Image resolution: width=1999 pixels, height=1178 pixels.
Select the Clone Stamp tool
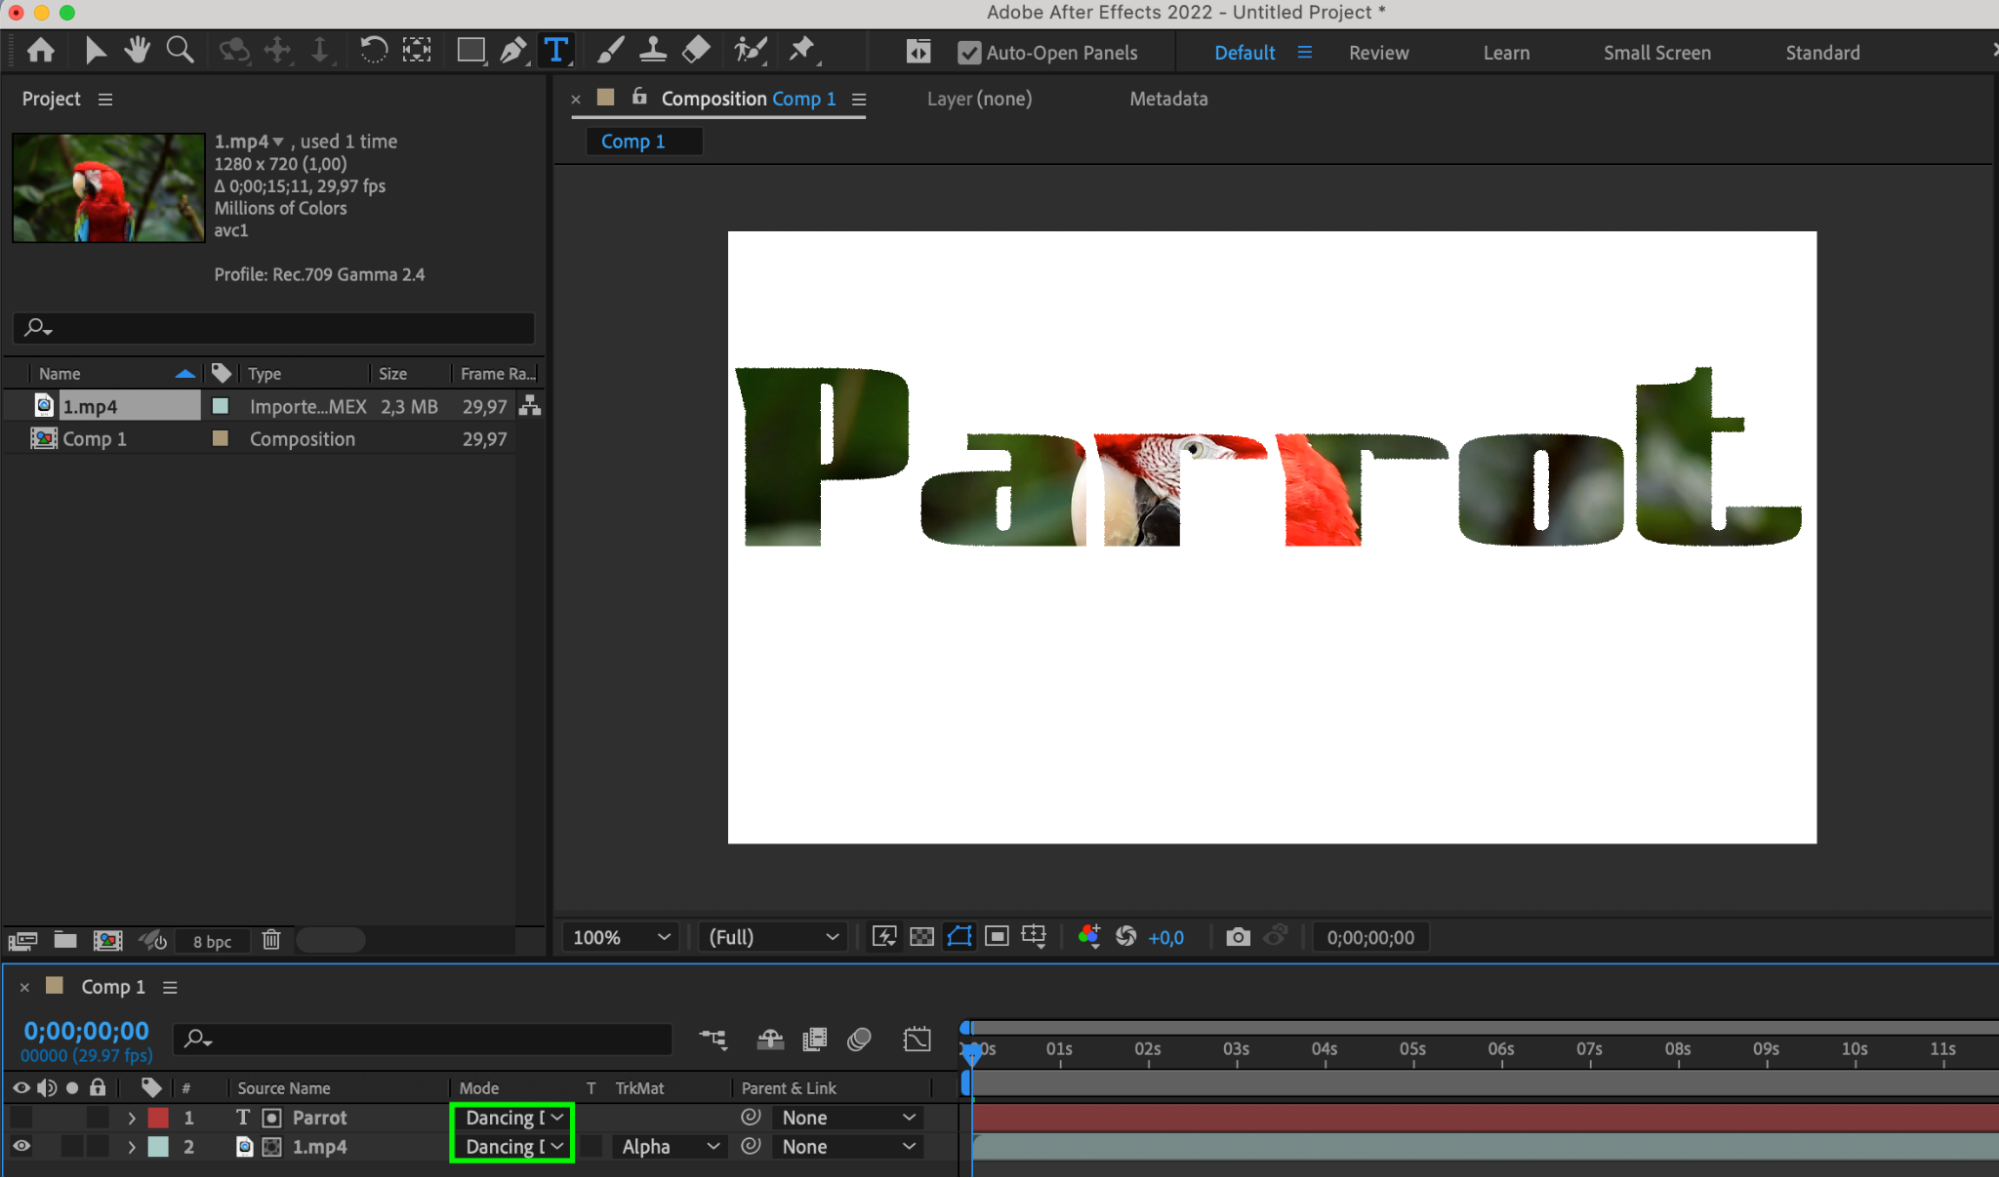(653, 50)
